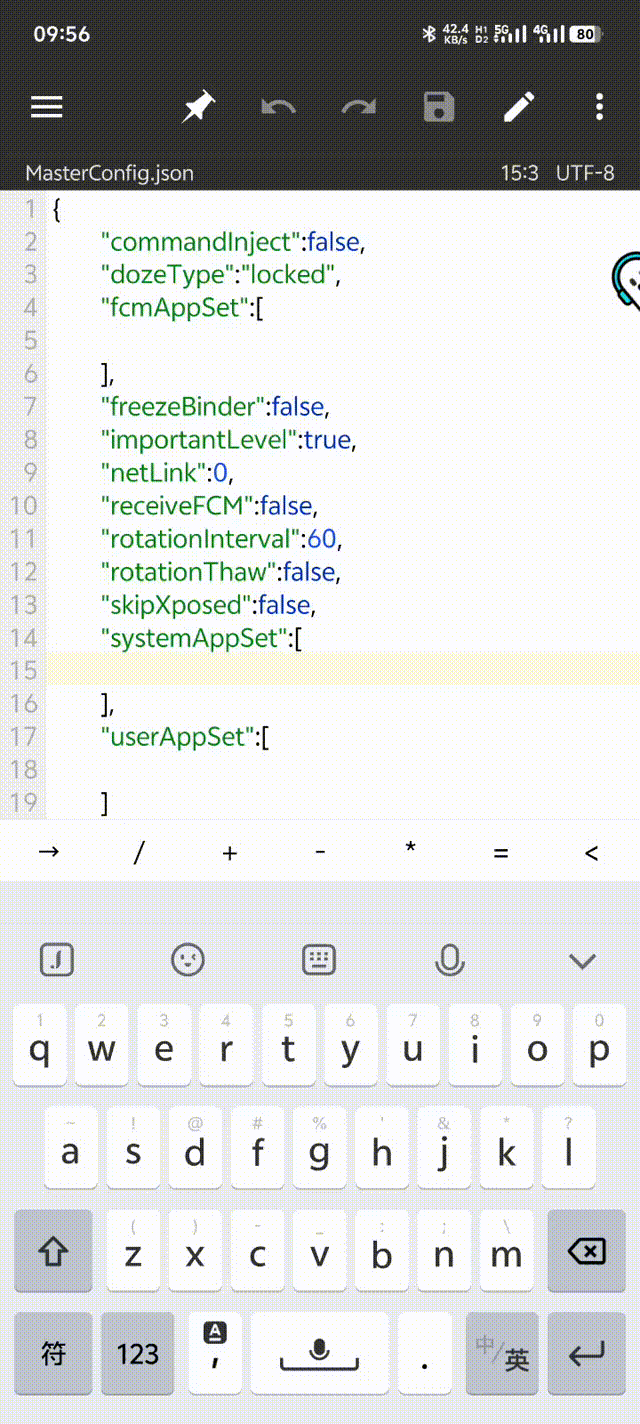
Task: Collapse keyboard with down chevron
Action: (x=582, y=961)
